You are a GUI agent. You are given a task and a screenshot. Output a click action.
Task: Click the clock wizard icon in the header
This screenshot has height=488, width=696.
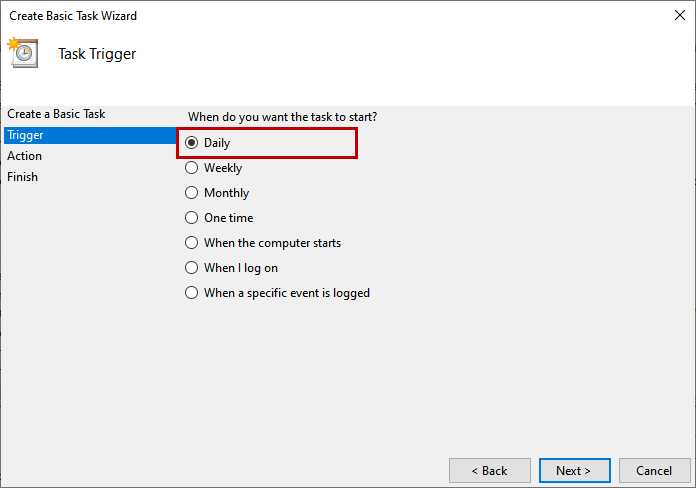[22, 51]
